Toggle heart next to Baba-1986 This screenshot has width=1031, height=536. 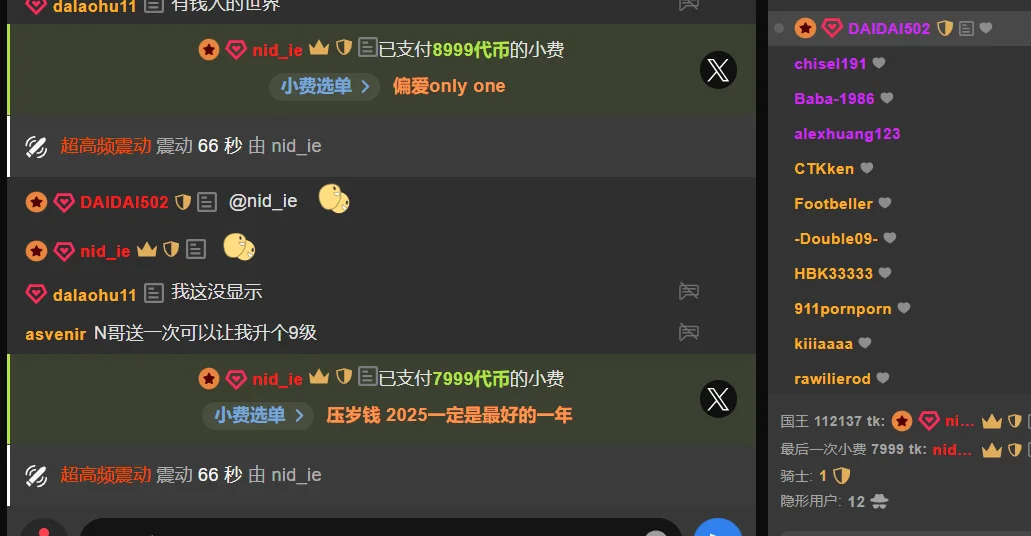tap(886, 98)
